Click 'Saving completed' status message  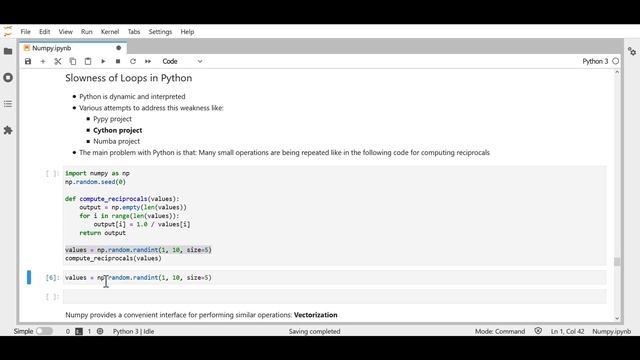[x=314, y=331]
